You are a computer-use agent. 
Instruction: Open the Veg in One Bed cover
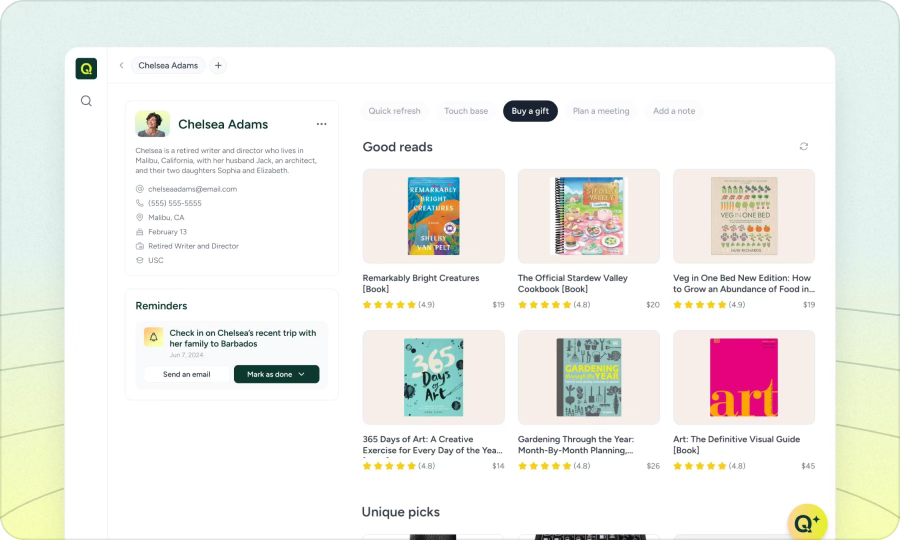pos(744,216)
